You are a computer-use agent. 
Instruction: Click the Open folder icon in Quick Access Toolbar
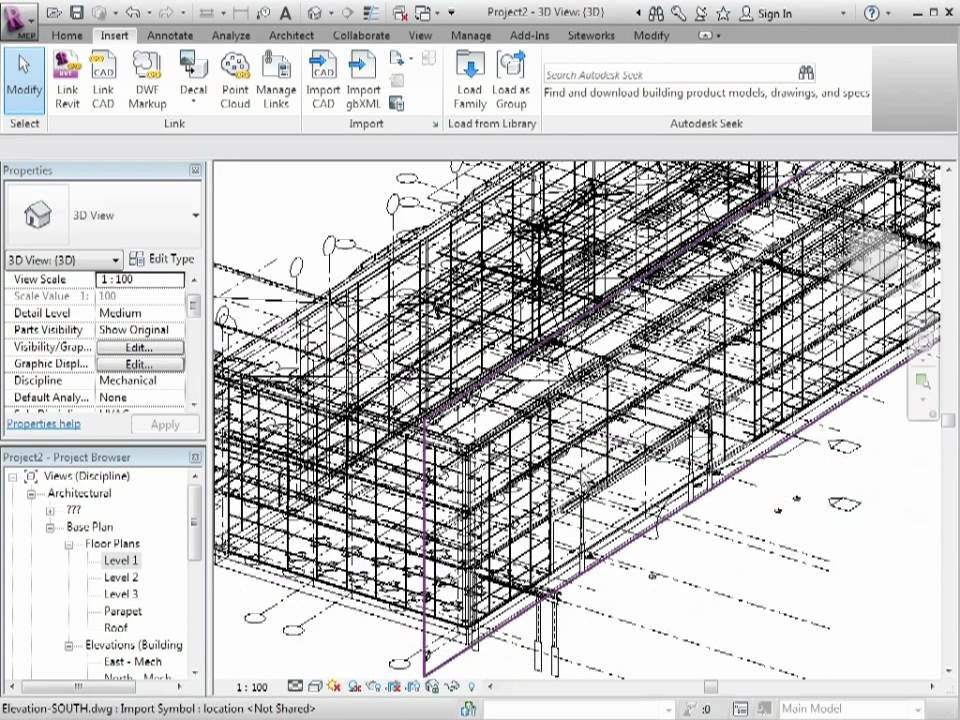tap(54, 13)
